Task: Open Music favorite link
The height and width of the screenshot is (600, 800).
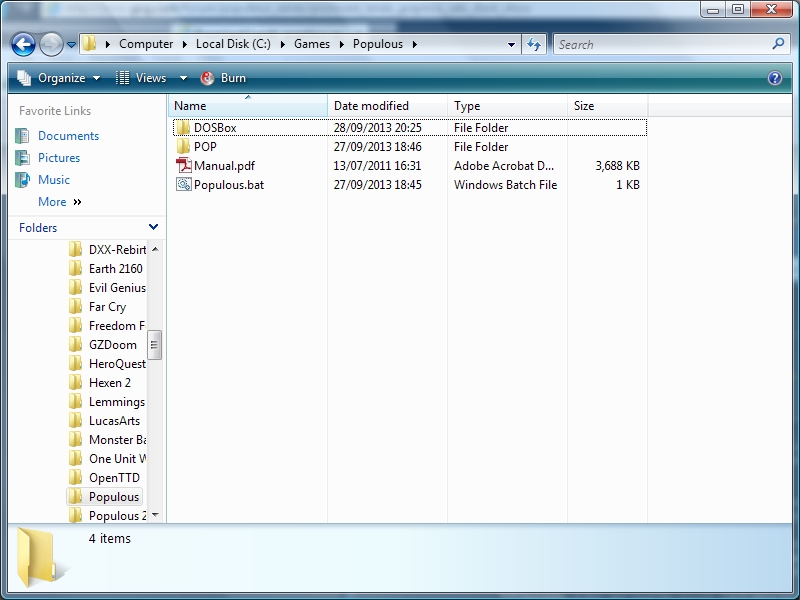Action: point(54,180)
